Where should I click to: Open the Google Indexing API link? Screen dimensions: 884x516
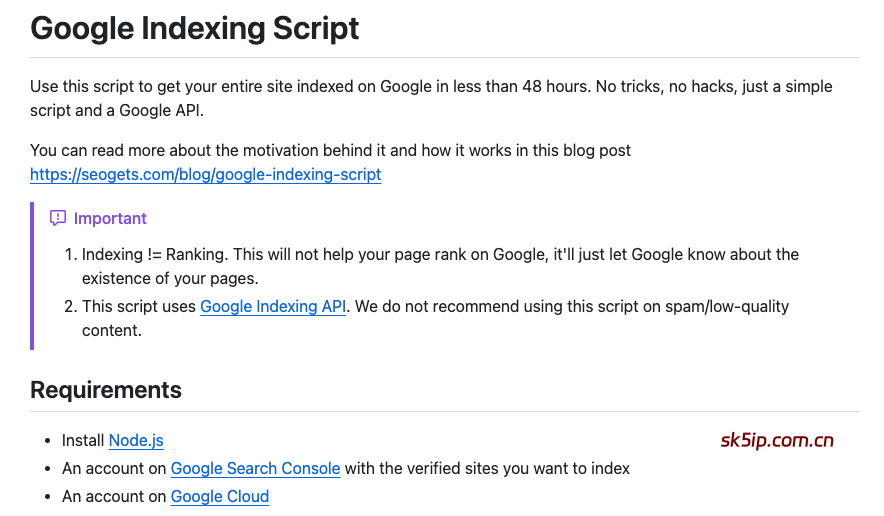click(x=273, y=307)
